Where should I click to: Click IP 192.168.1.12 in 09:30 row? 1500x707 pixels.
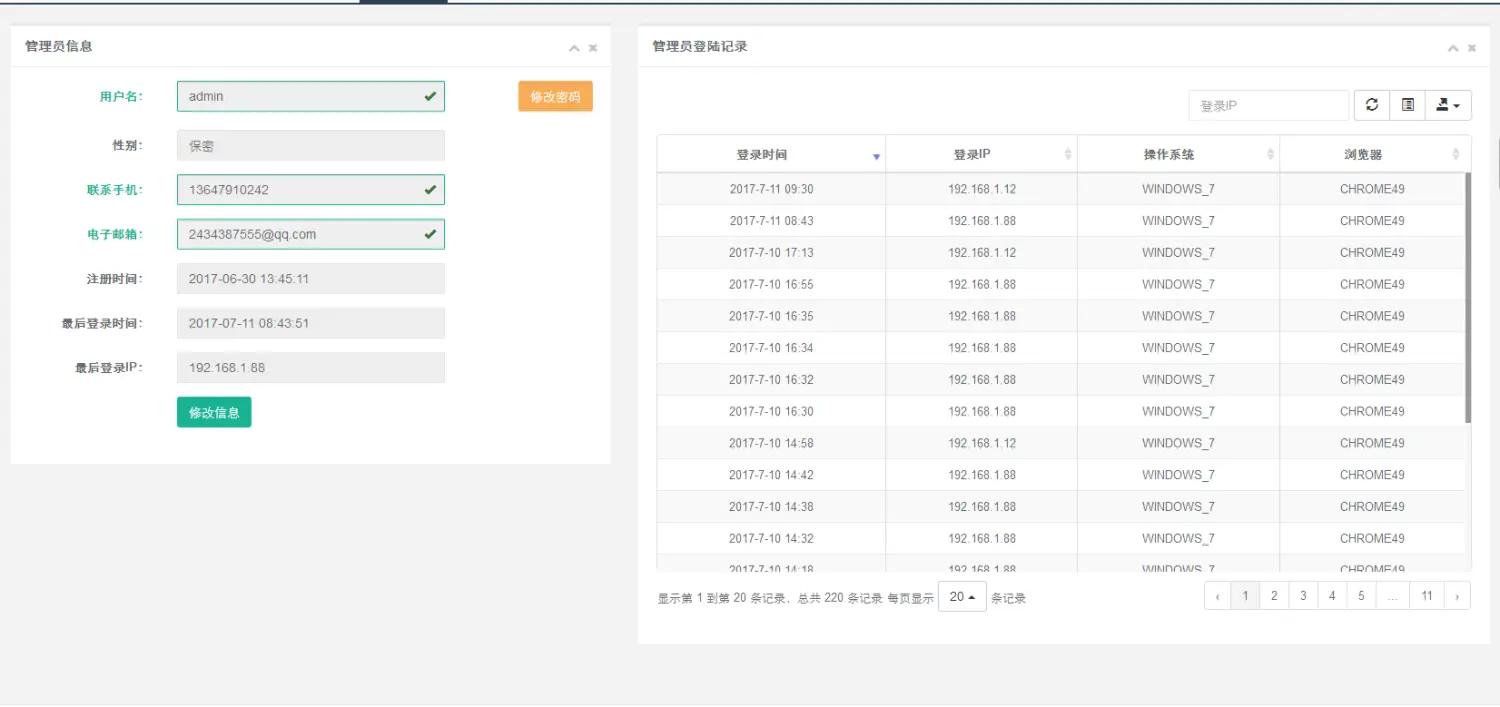[x=982, y=189]
